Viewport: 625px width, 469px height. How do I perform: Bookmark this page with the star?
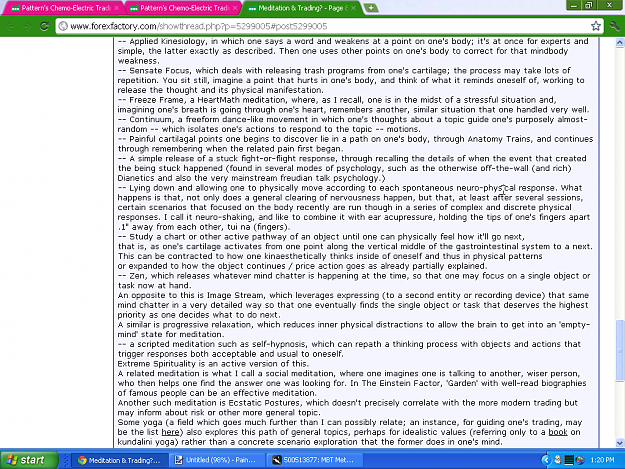point(596,26)
